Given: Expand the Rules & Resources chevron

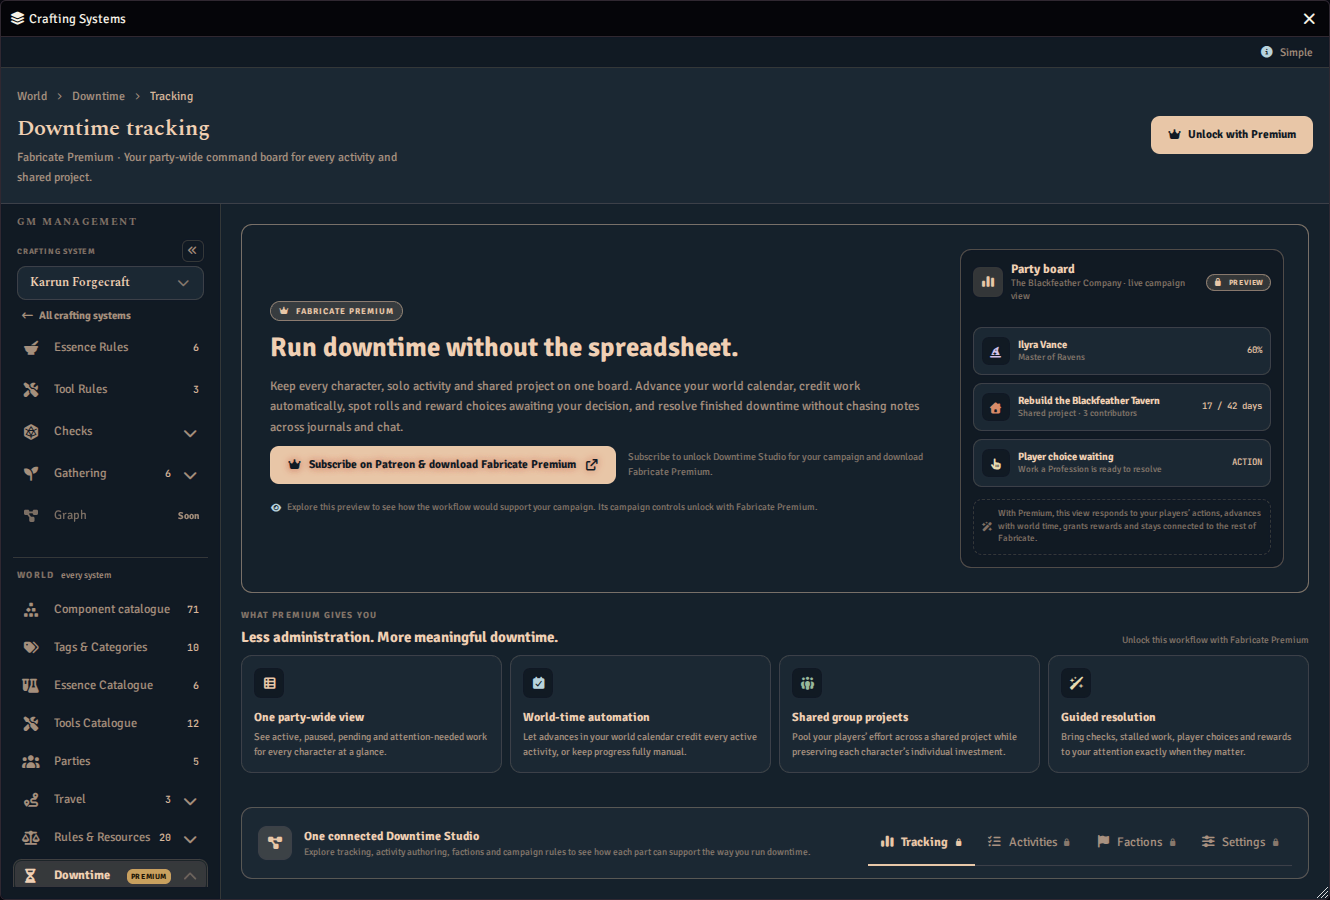Looking at the screenshot, I should point(190,839).
